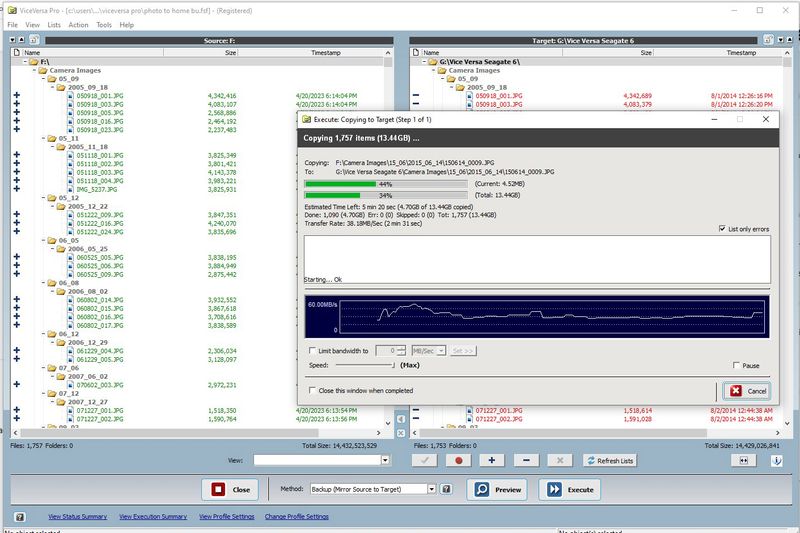This screenshot has width=800, height=533.
Task: Click the total progress bar at 34%
Action: (386, 195)
